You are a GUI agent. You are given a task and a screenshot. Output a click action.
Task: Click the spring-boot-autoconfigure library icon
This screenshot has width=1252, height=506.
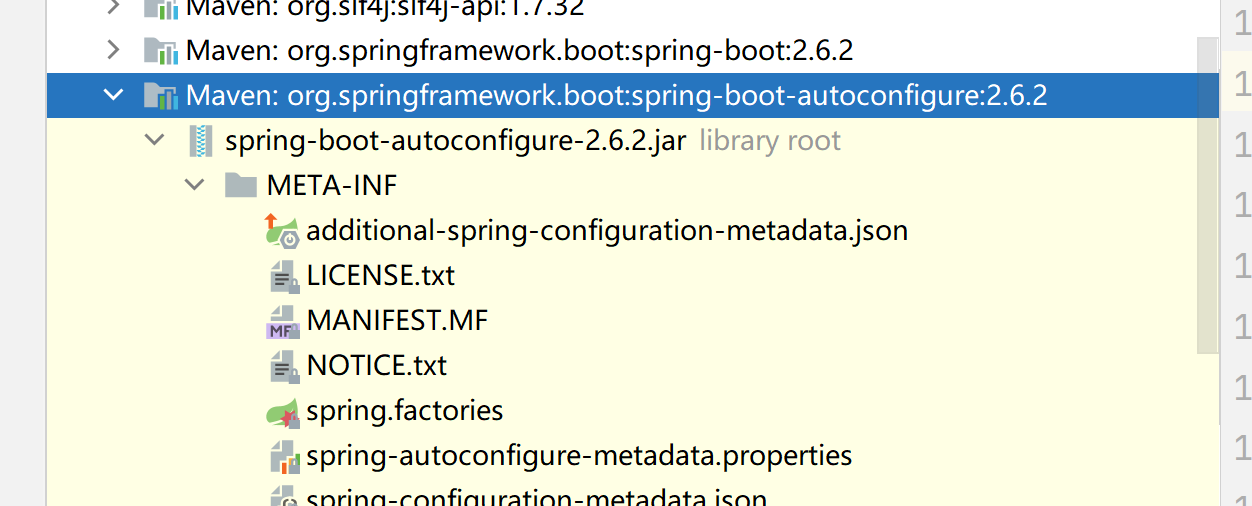(160, 95)
